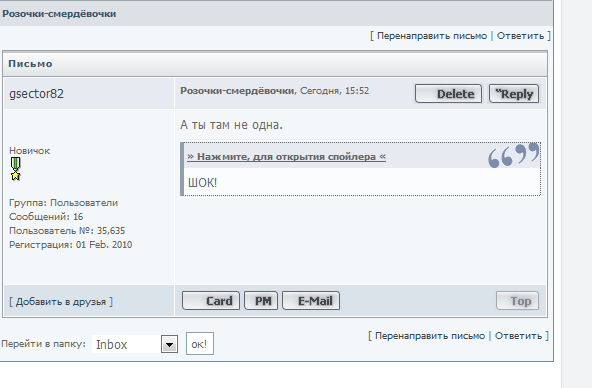Click the medal rank icon under Новичок
This screenshot has width=592, height=388.
pyautogui.click(x=15, y=169)
